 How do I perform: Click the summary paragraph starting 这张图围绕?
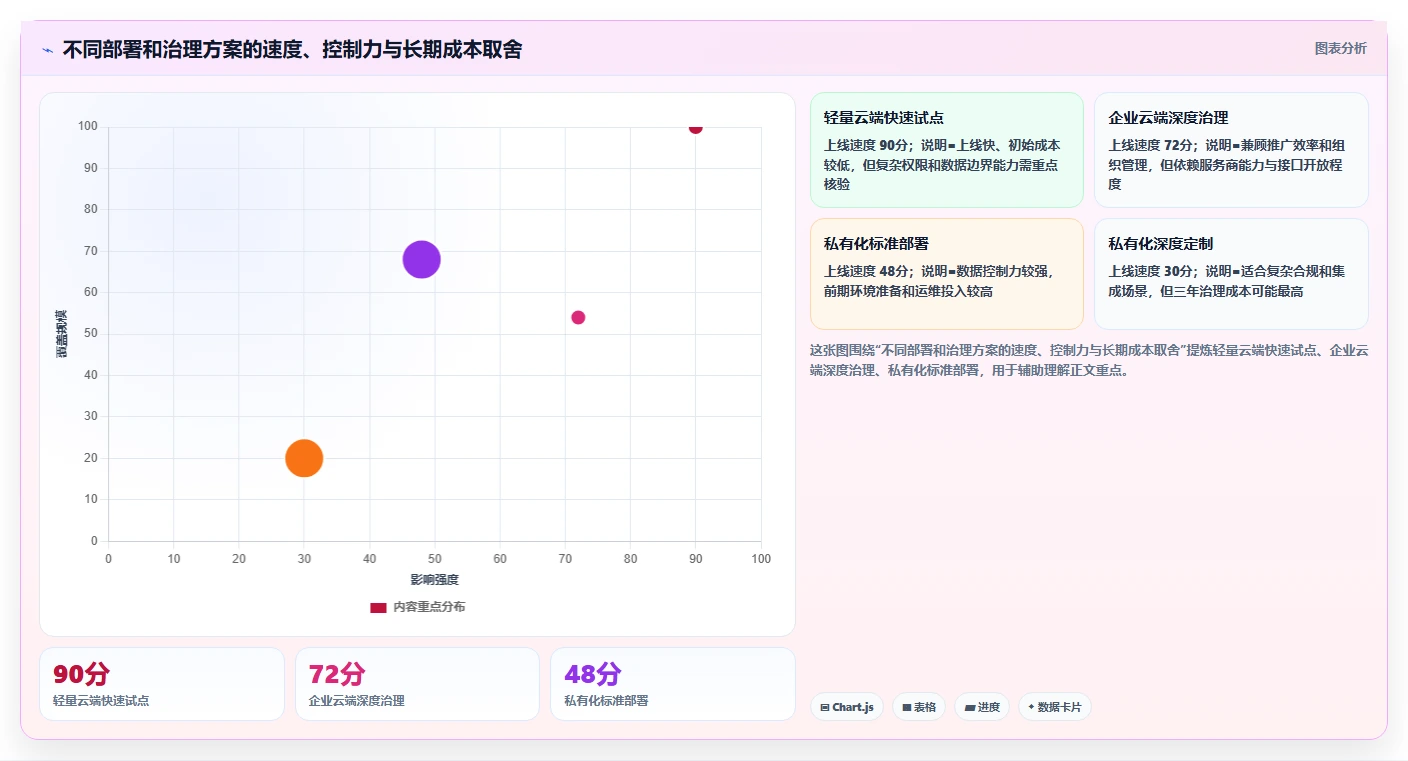(x=1089, y=360)
